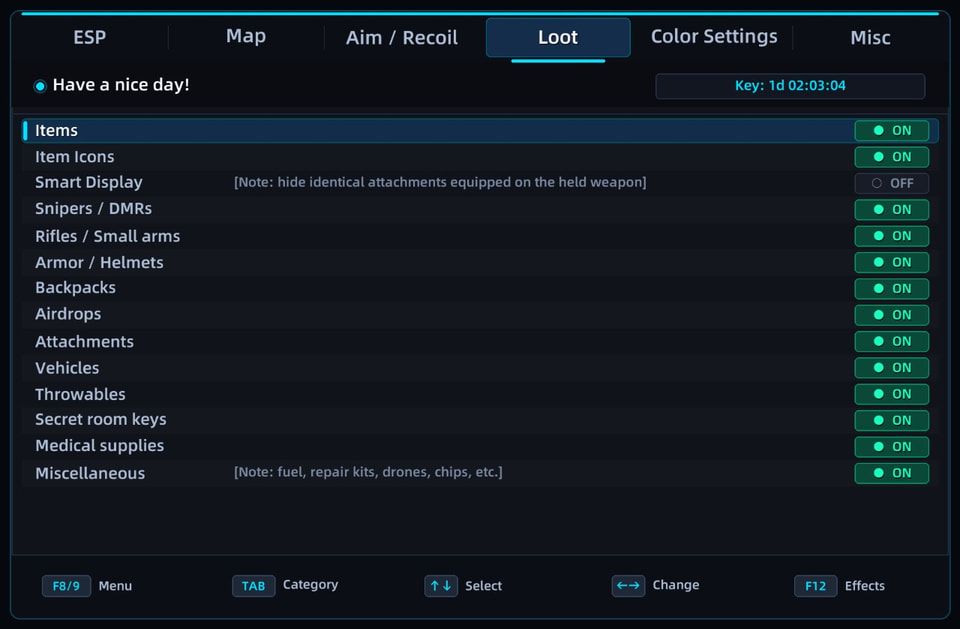
Task: Click the left/right arrows Change key badge
Action: coord(628,586)
